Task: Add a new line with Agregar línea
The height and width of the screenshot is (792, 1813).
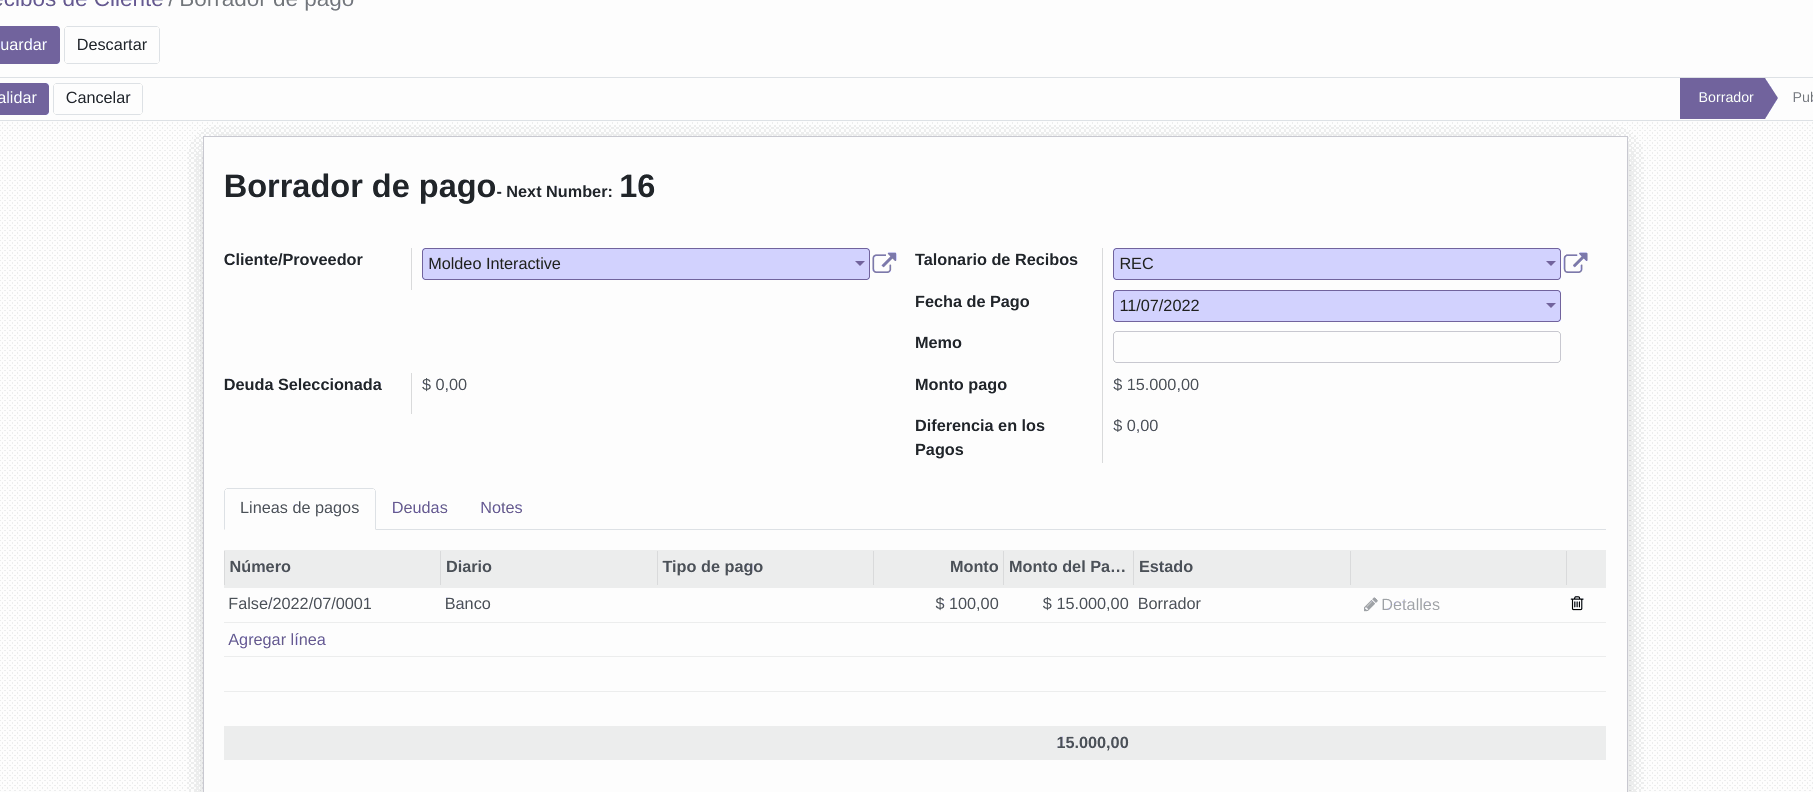Action: [277, 640]
